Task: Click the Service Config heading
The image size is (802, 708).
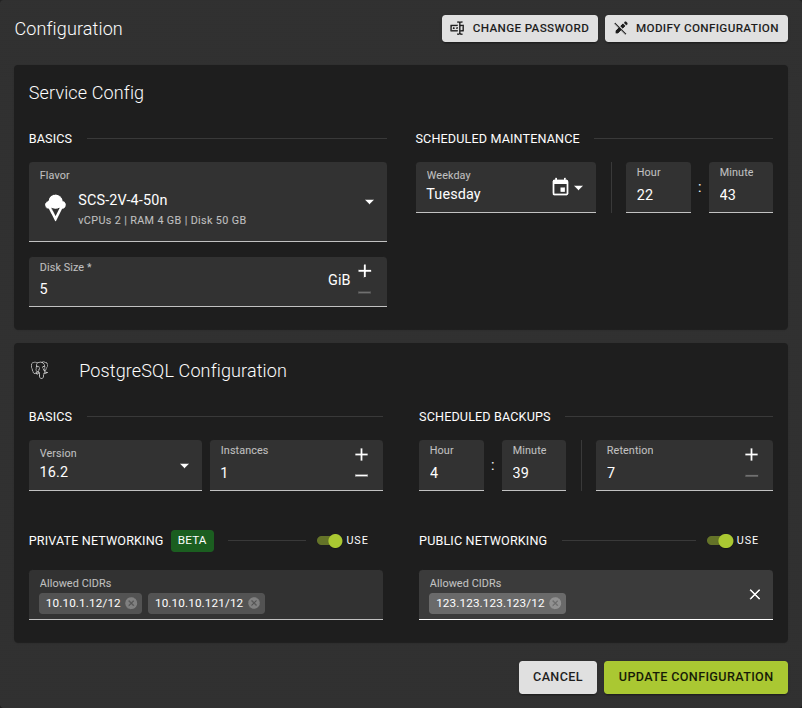Action: click(86, 93)
